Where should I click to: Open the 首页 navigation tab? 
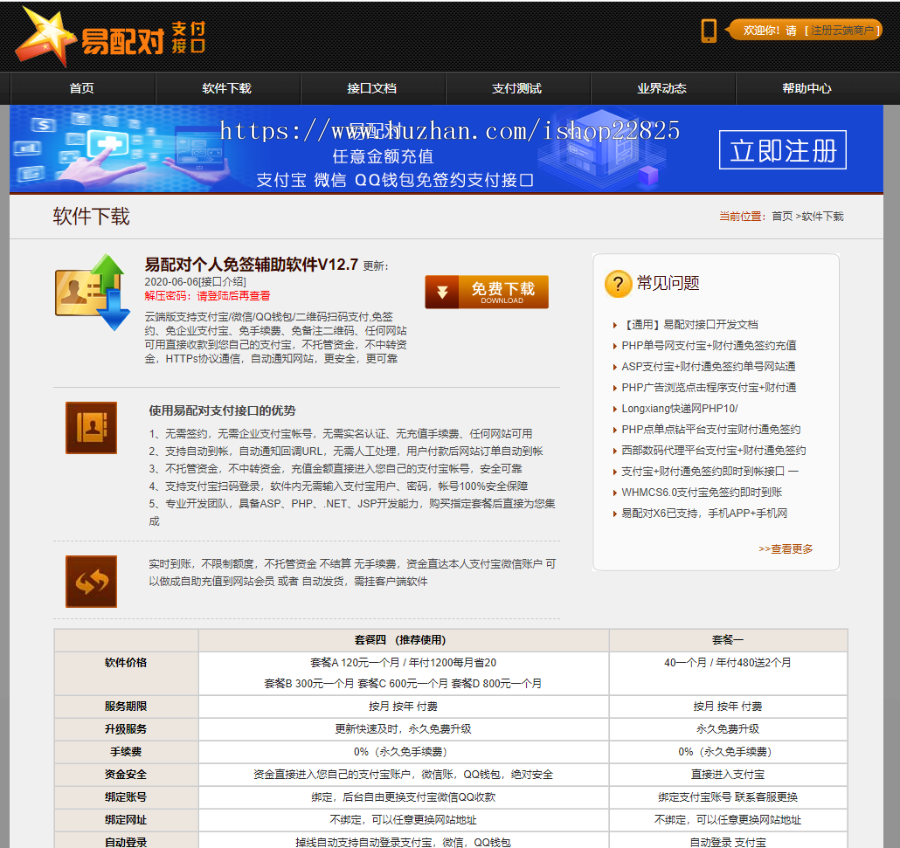[x=82, y=88]
